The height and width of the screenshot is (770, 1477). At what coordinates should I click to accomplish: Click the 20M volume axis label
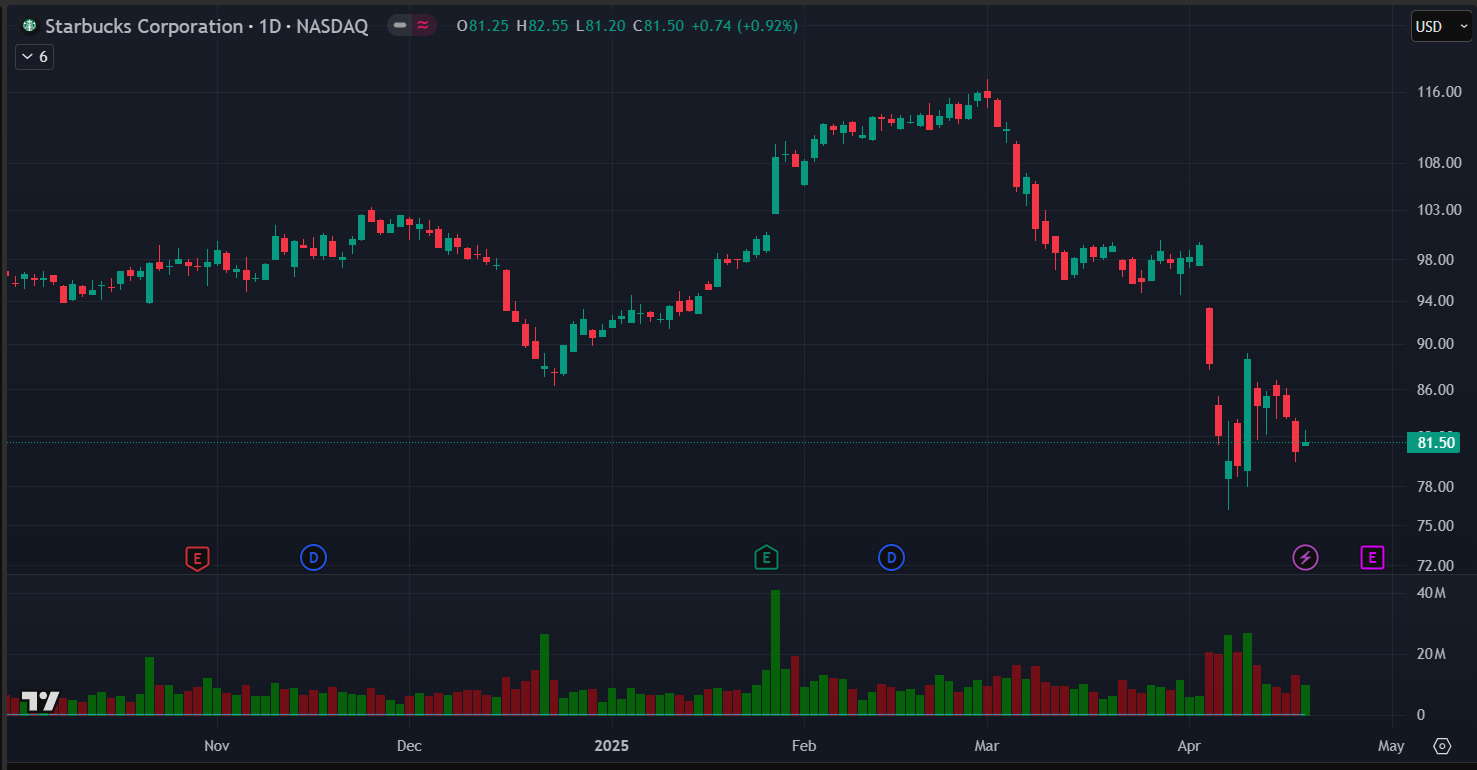click(x=1433, y=655)
